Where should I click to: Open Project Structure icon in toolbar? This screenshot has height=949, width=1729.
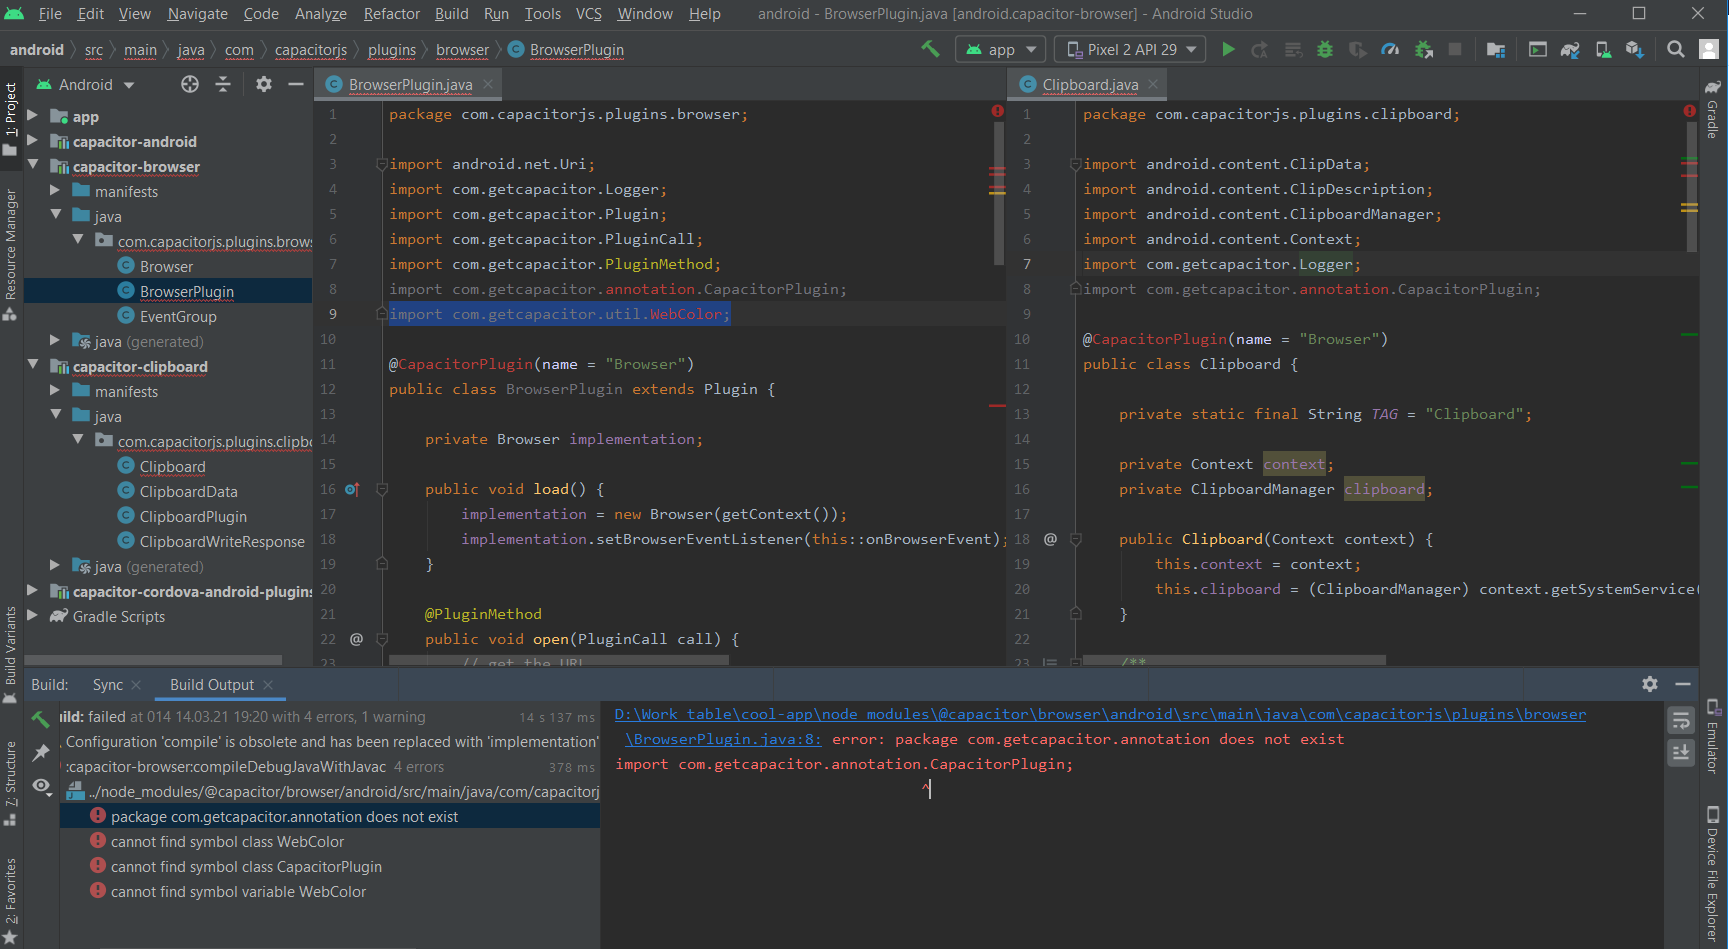coord(1496,49)
